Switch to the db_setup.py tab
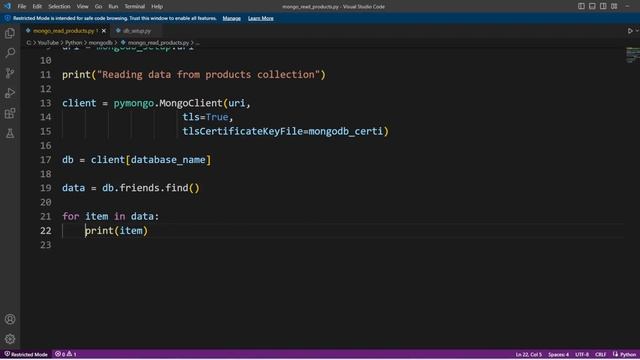 (x=137, y=31)
